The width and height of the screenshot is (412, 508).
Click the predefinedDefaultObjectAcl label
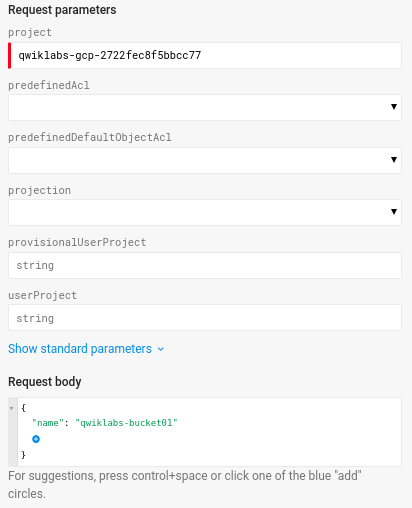click(90, 137)
